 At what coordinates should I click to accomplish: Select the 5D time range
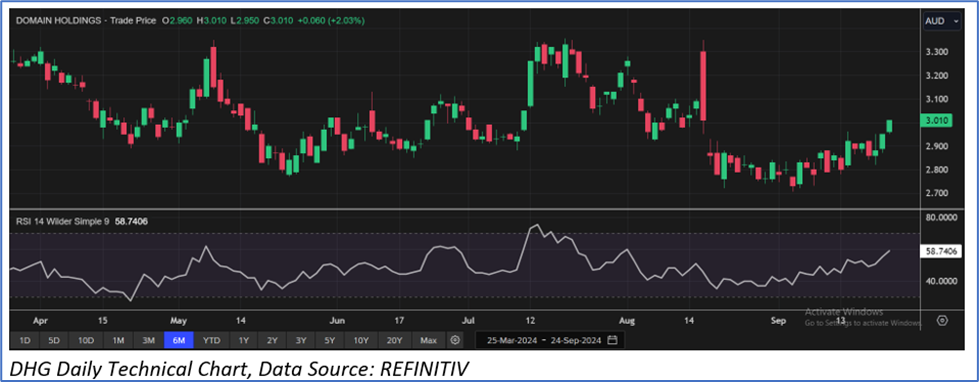[54, 340]
